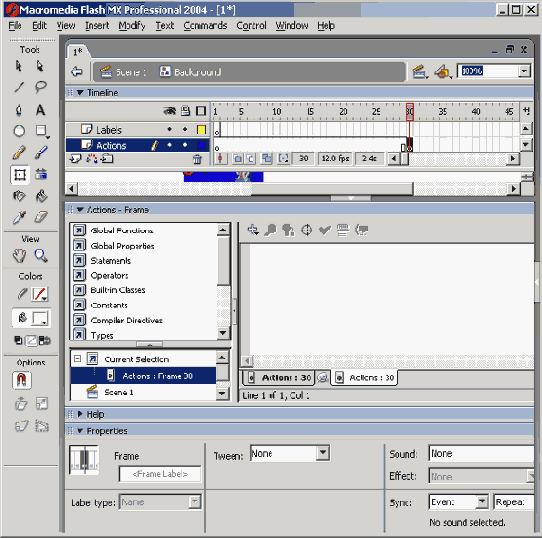Image resolution: width=542 pixels, height=538 pixels.
Task: Open the Control menu
Action: click(x=251, y=26)
